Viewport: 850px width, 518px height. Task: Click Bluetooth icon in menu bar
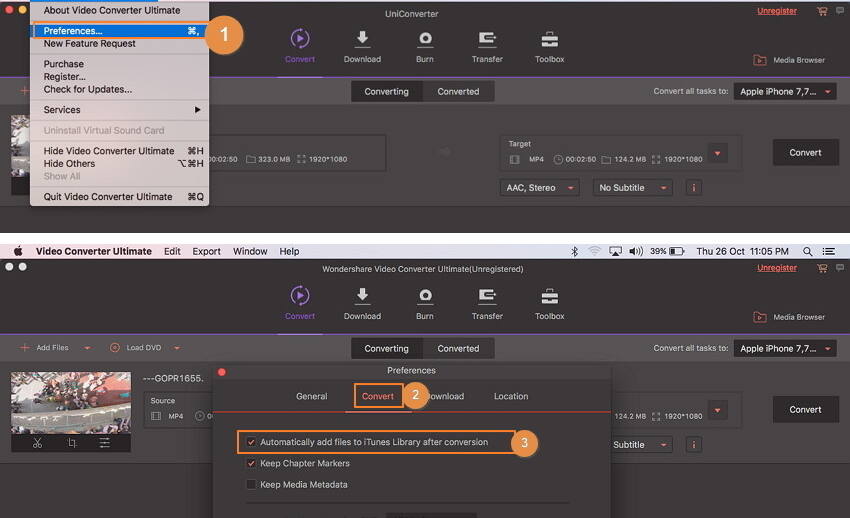click(575, 251)
